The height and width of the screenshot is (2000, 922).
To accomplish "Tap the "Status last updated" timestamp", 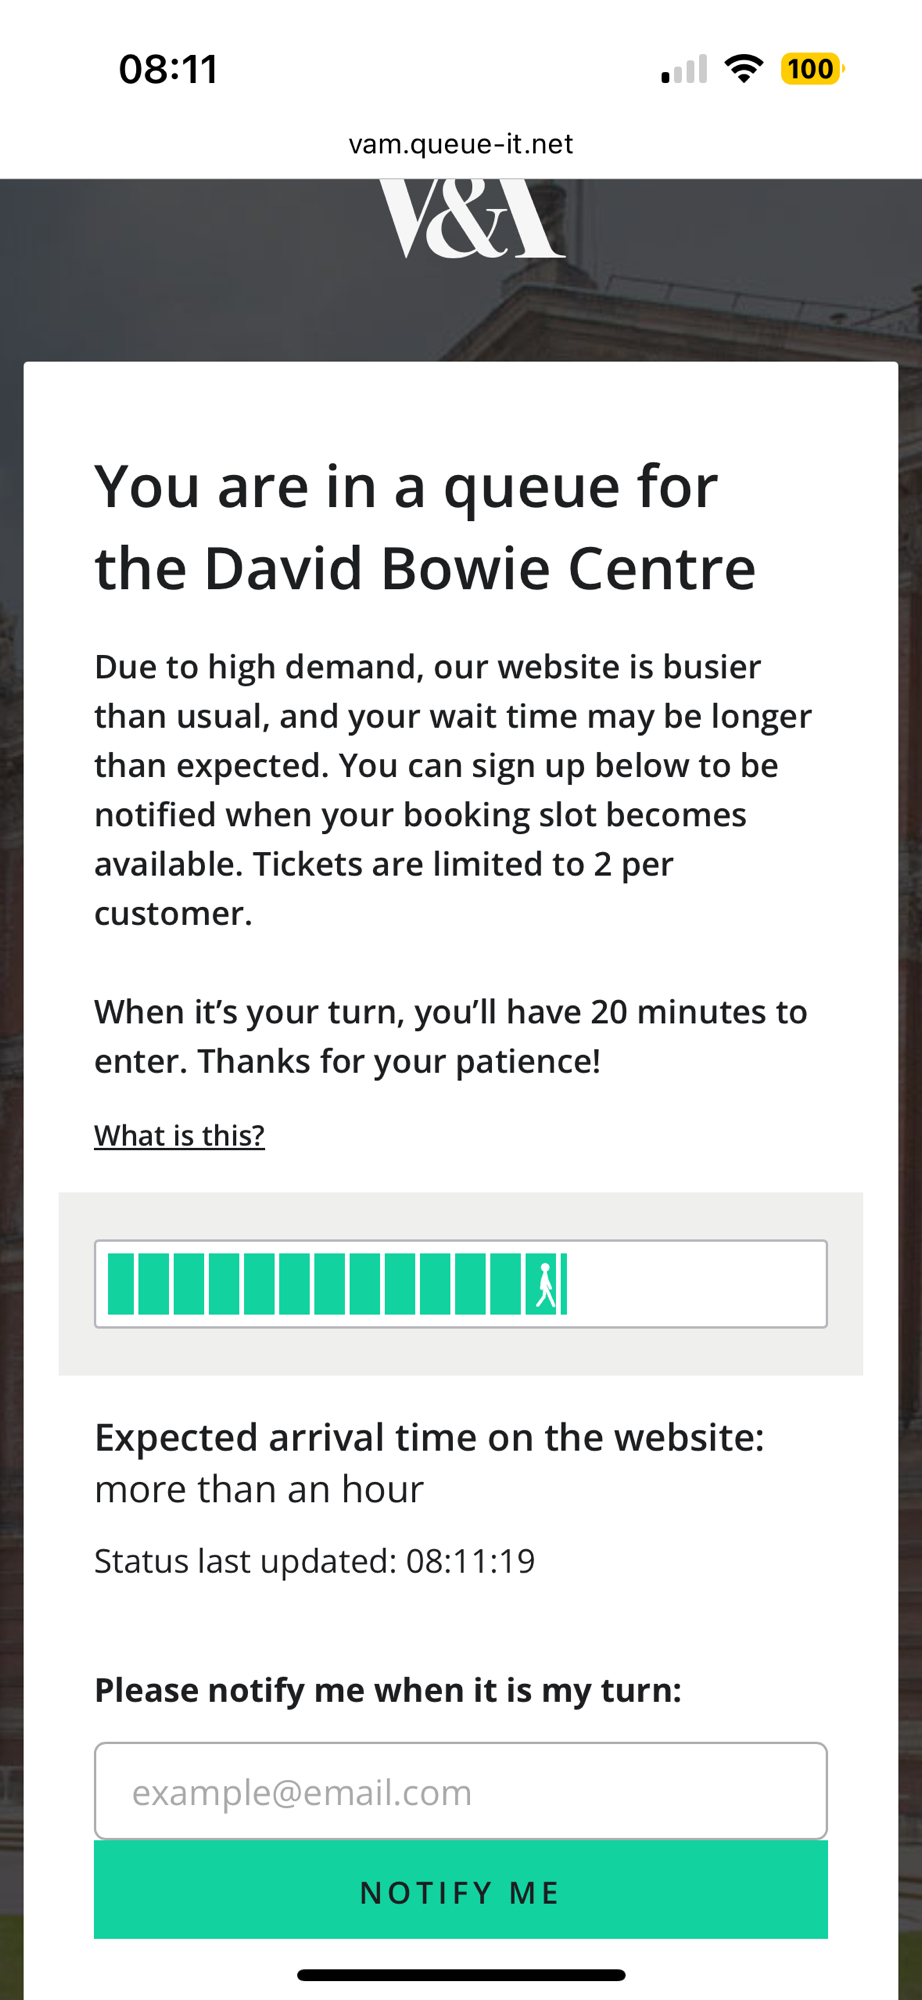I will (314, 1561).
